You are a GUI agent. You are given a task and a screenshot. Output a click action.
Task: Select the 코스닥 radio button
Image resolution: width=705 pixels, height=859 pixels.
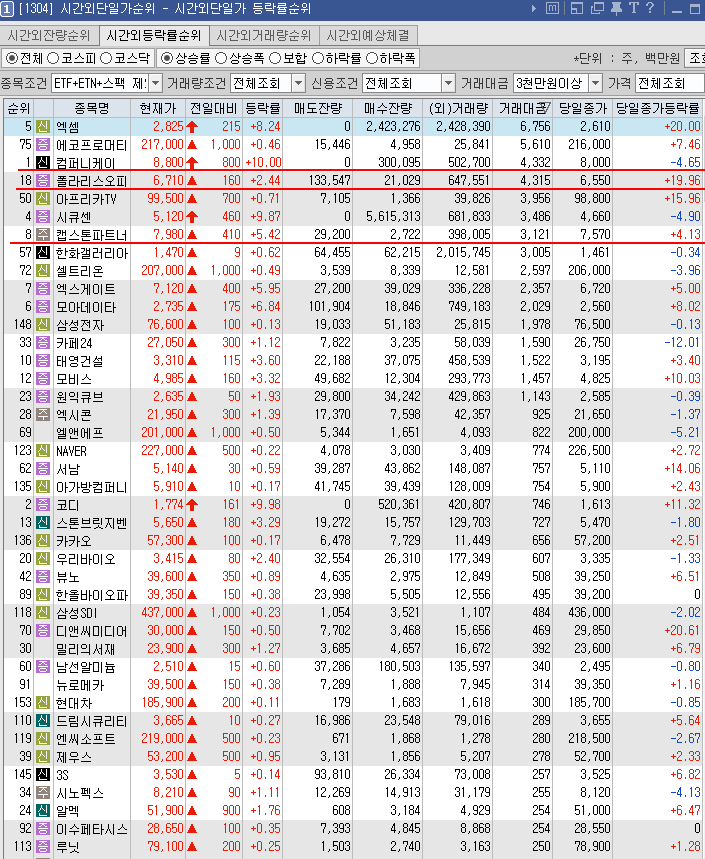[x=106, y=58]
